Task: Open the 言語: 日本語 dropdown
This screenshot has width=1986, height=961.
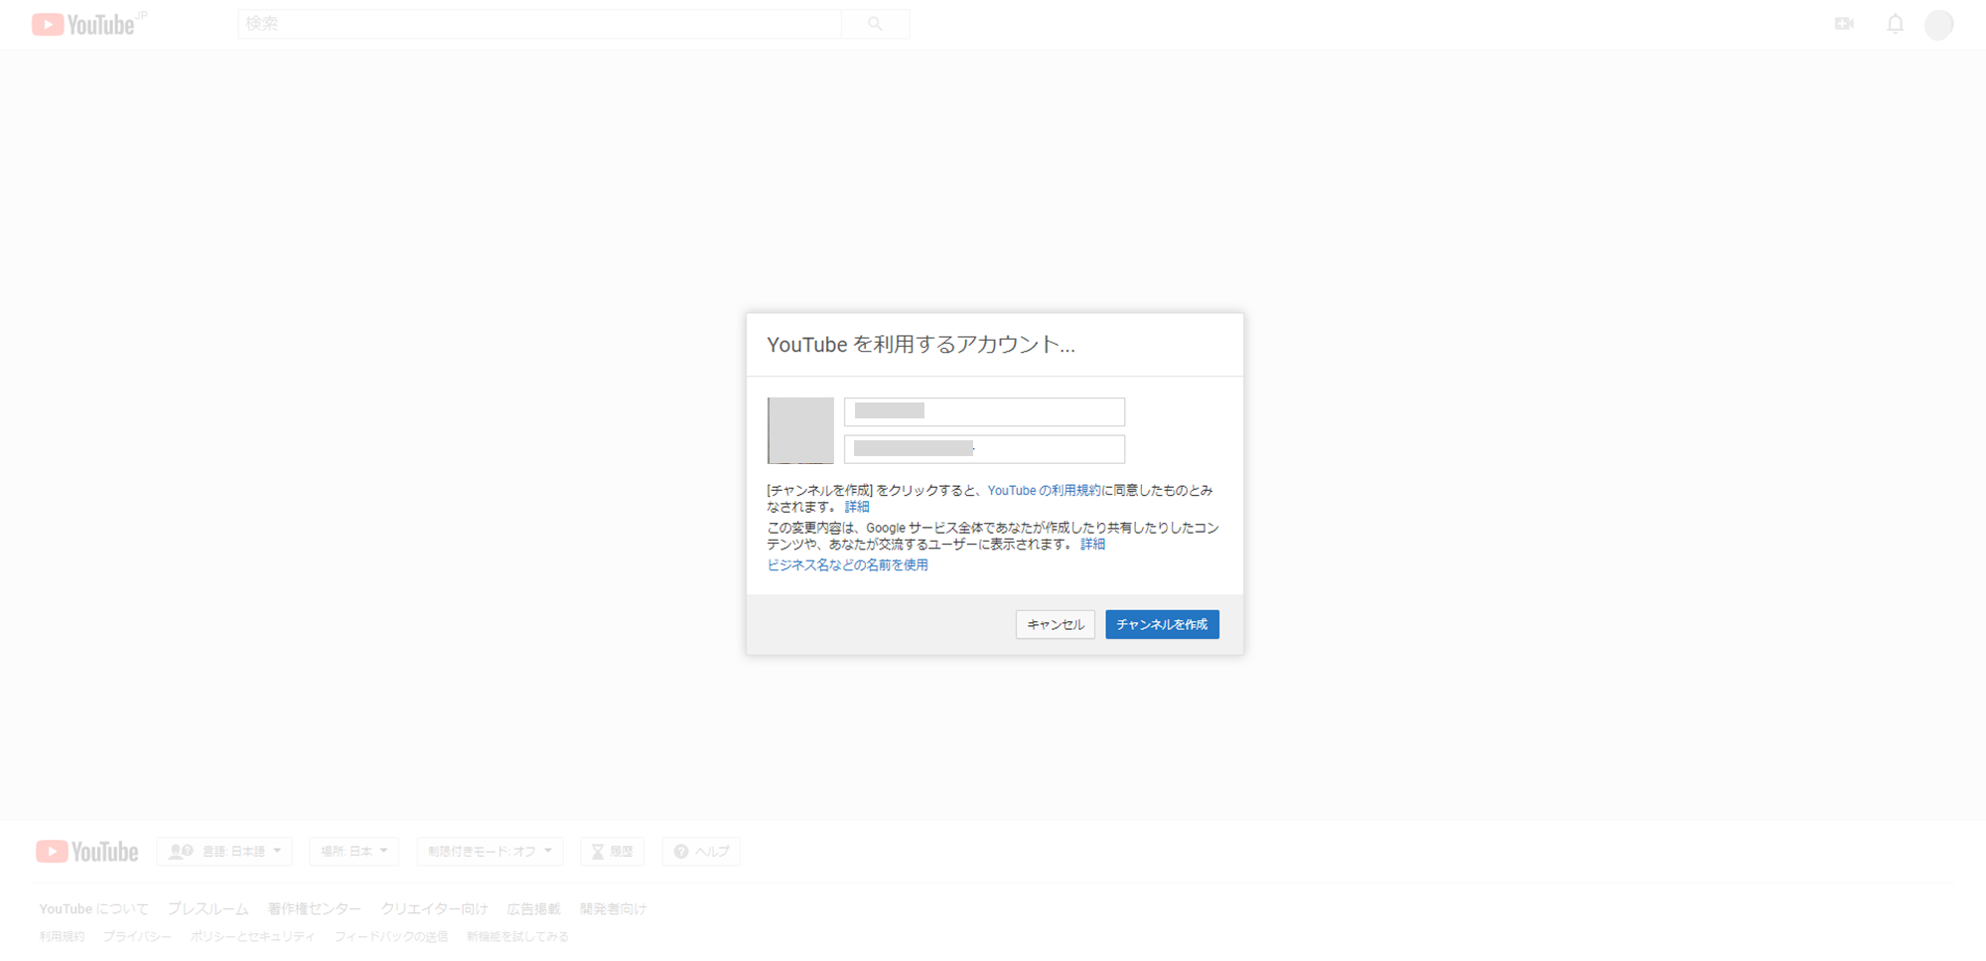Action: (x=225, y=852)
